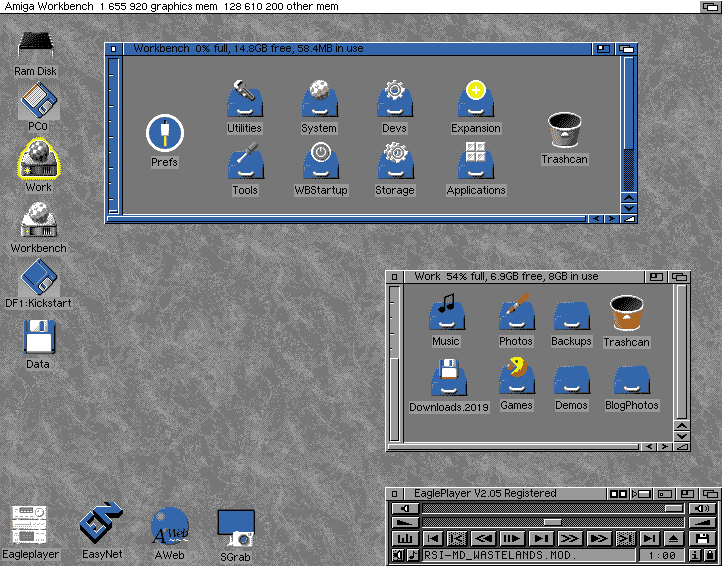Save module with the floppy disk button

702,538
